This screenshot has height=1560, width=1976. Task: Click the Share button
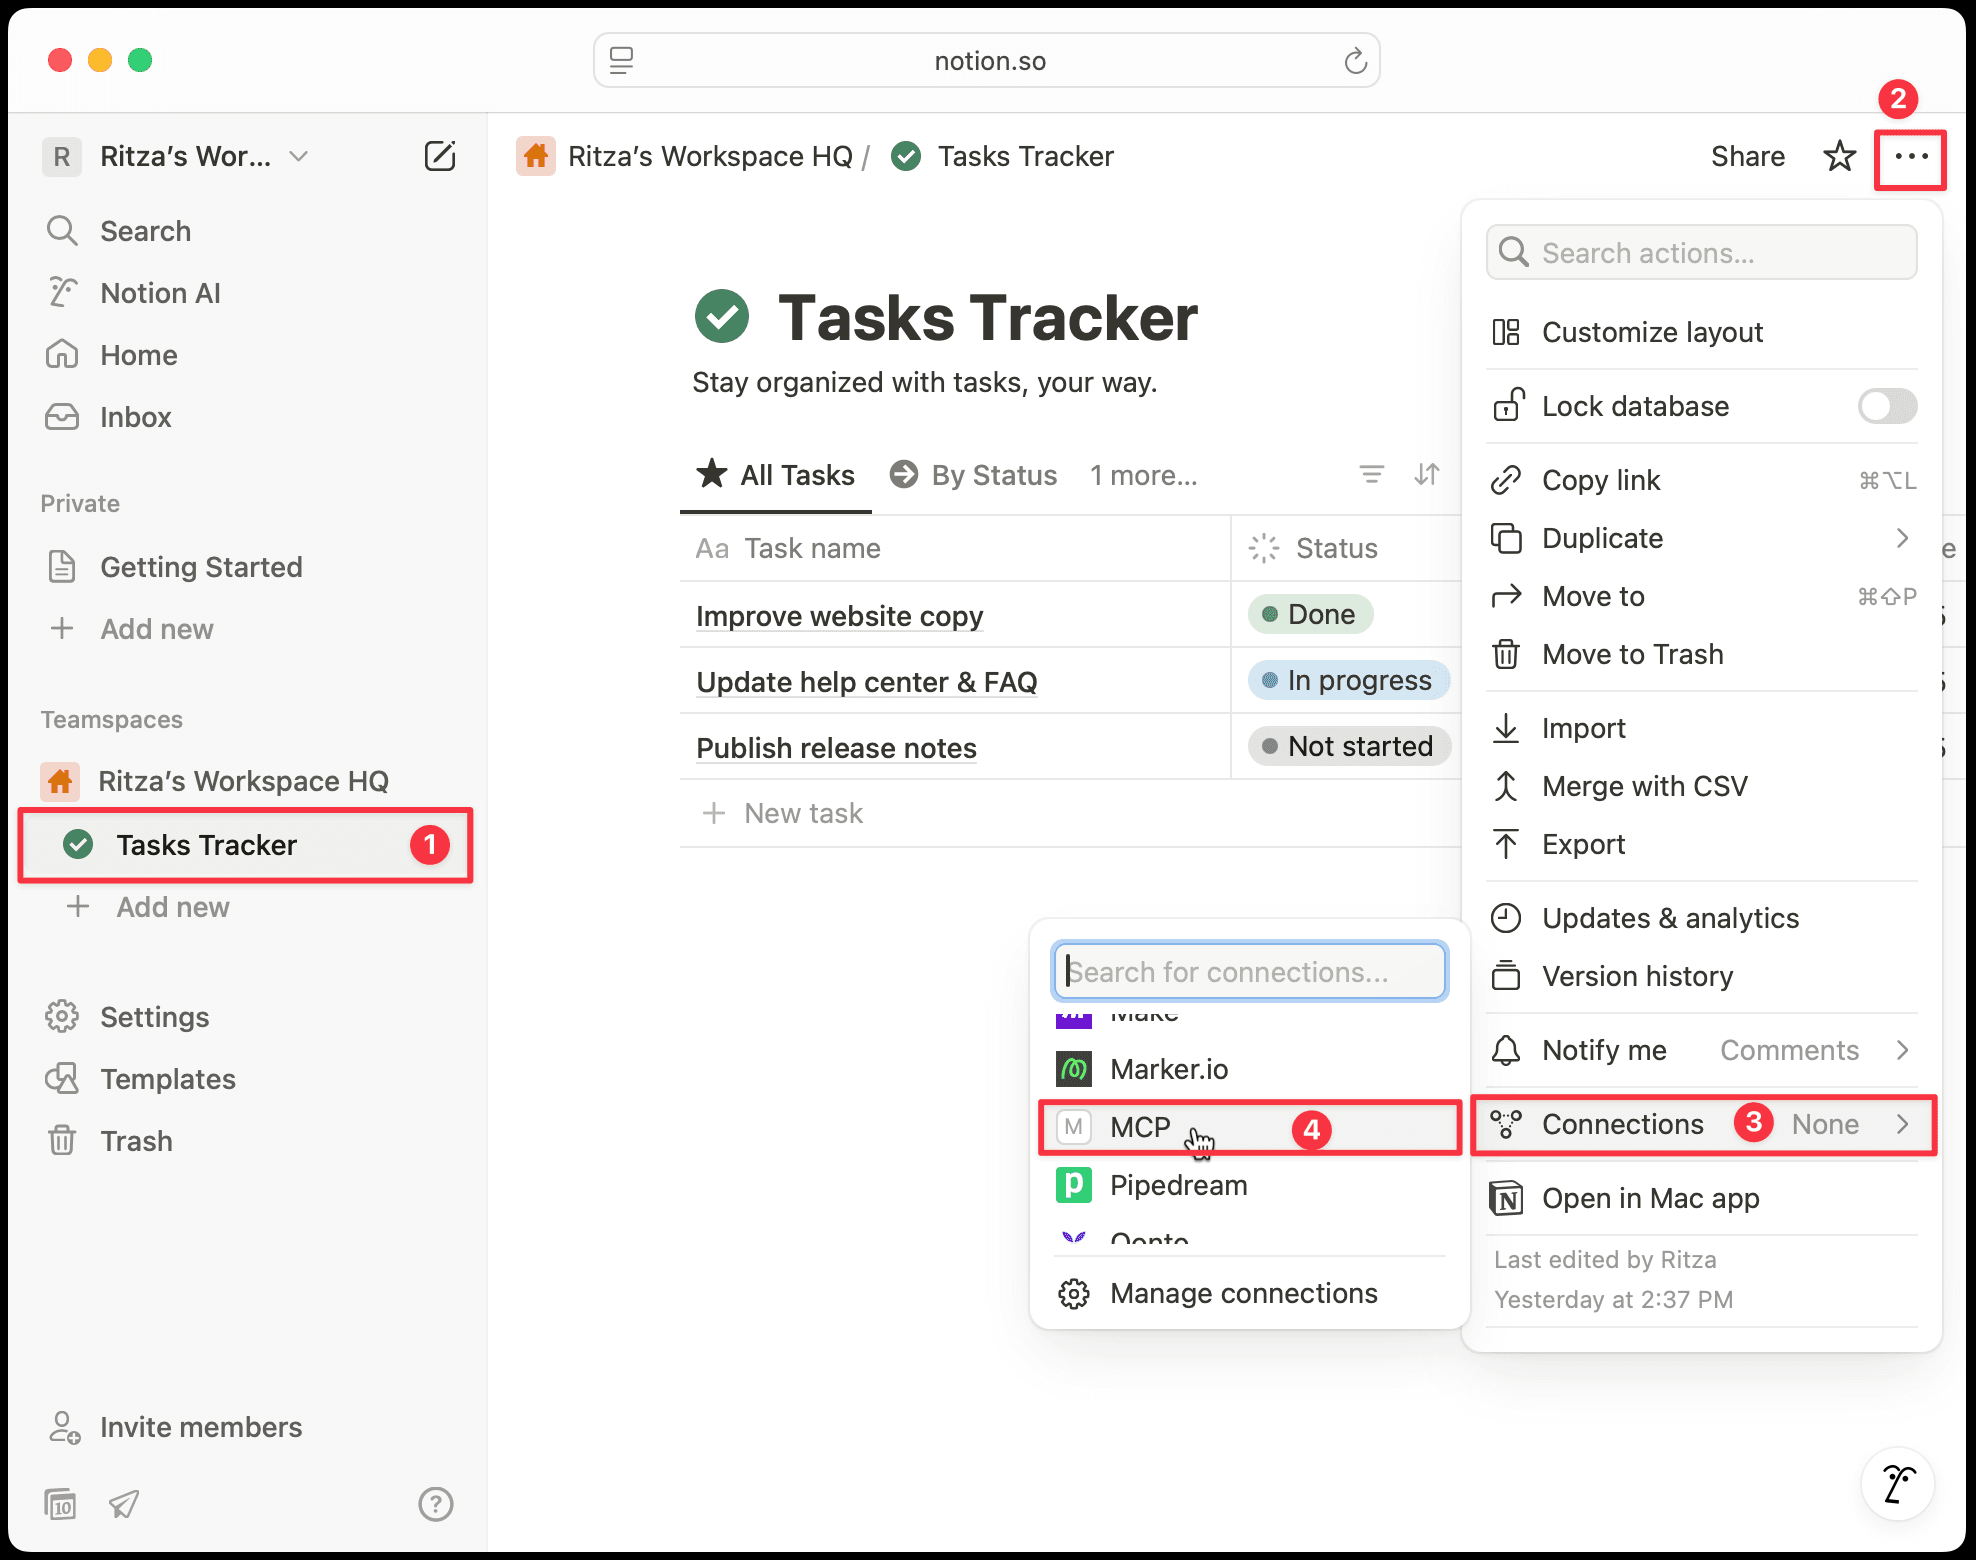pos(1747,156)
